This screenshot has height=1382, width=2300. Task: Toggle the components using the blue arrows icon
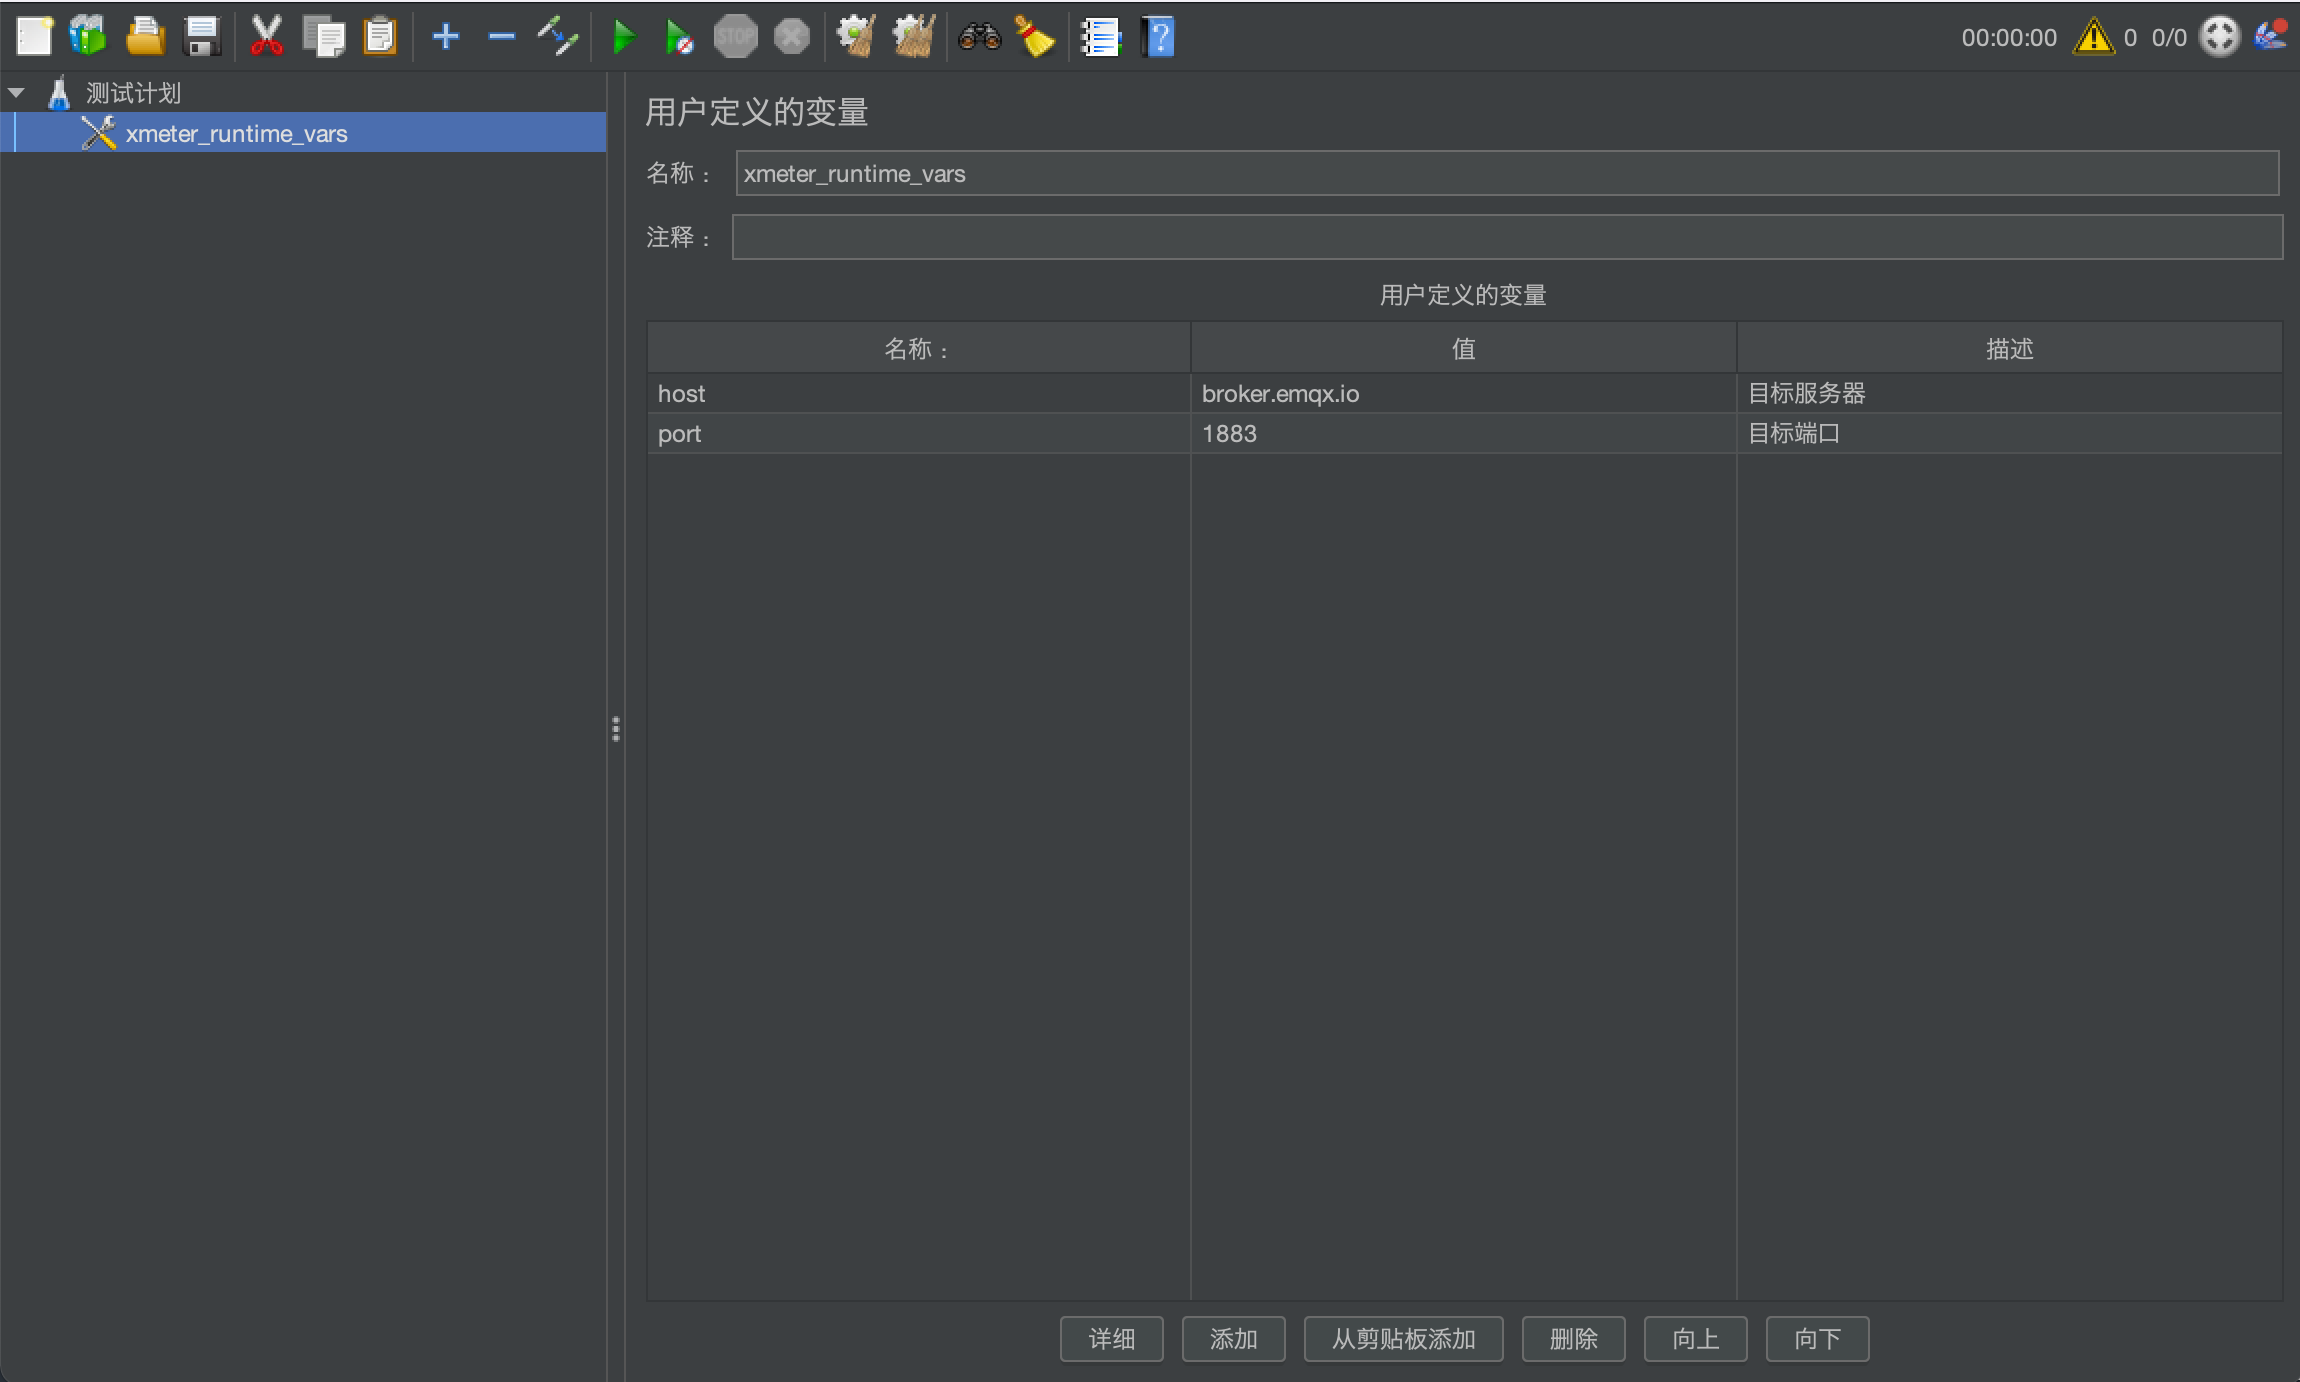click(557, 38)
